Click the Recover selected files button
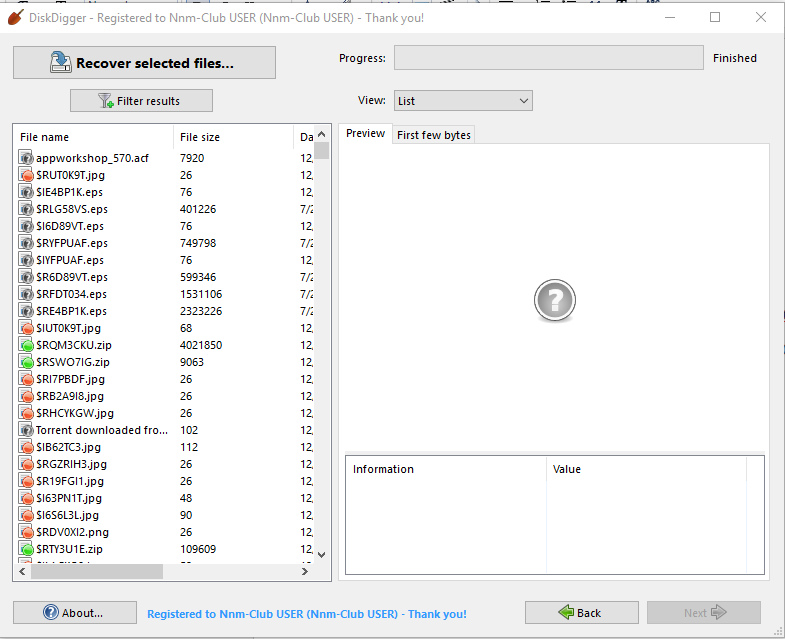Image resolution: width=785 pixels, height=639 pixels. 144,63
